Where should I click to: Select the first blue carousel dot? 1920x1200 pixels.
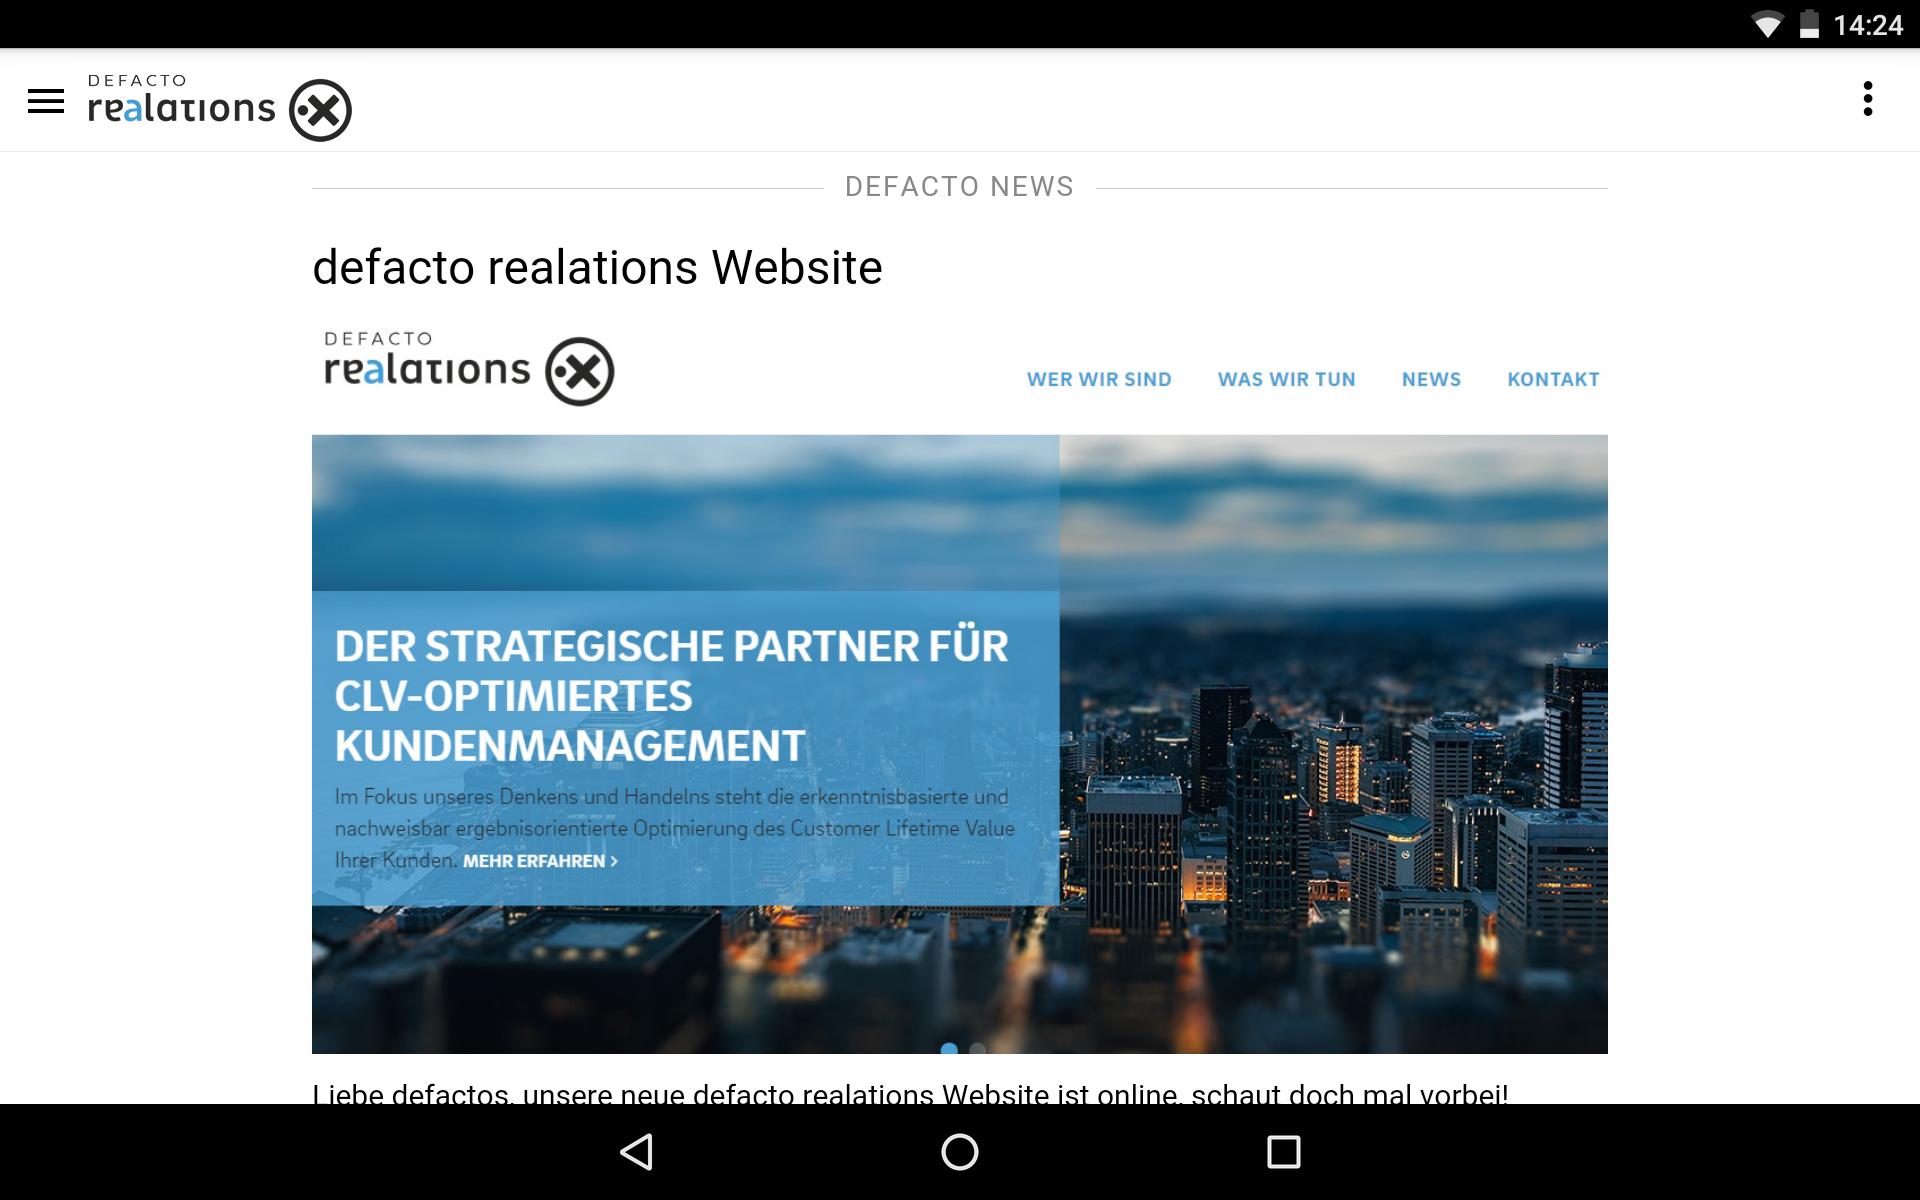(949, 1049)
